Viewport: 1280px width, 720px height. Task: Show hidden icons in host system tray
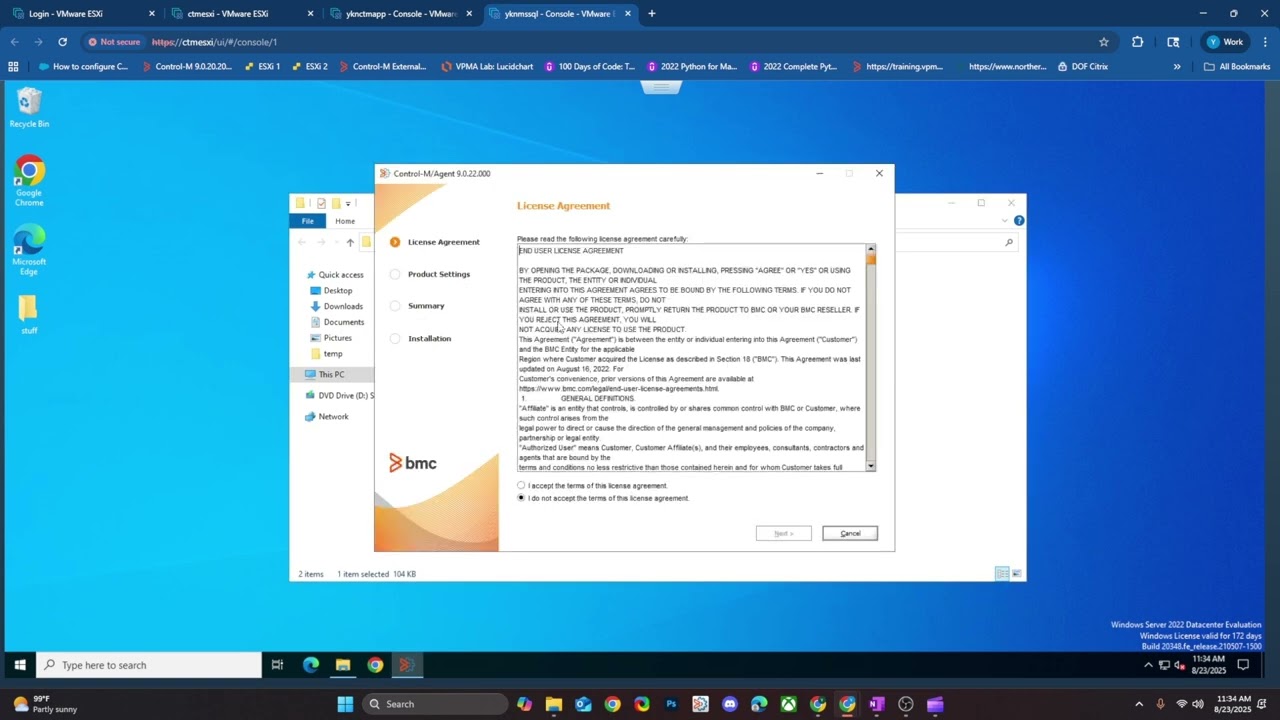coord(1139,704)
